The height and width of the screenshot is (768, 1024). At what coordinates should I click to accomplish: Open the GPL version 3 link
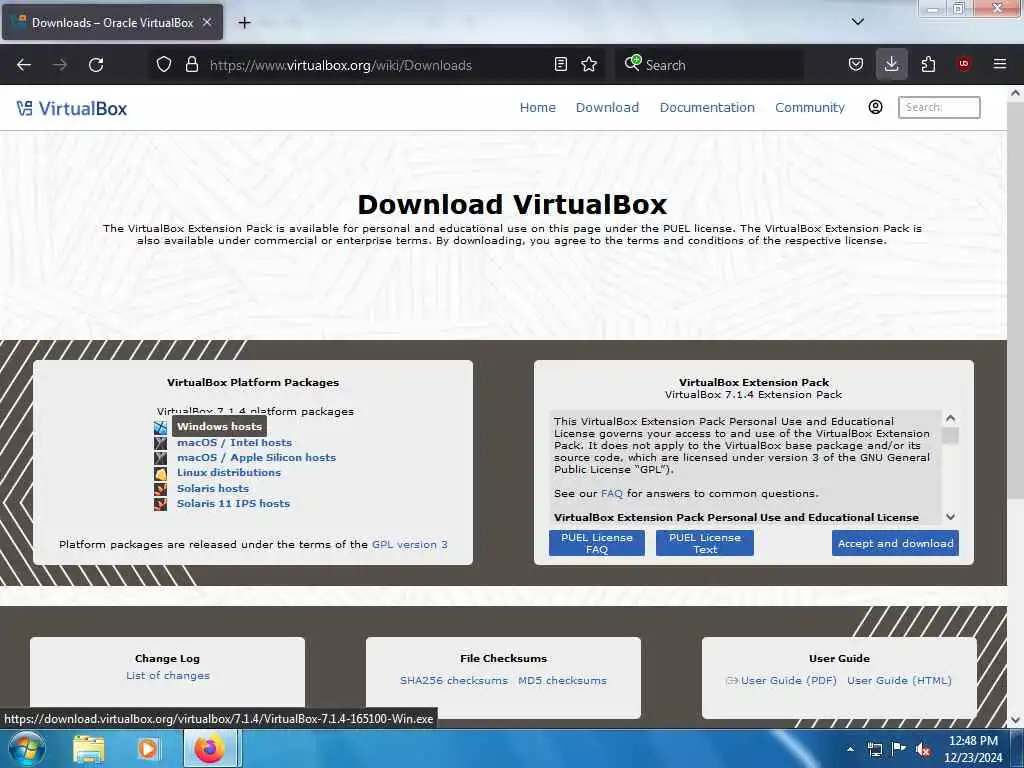pos(409,544)
